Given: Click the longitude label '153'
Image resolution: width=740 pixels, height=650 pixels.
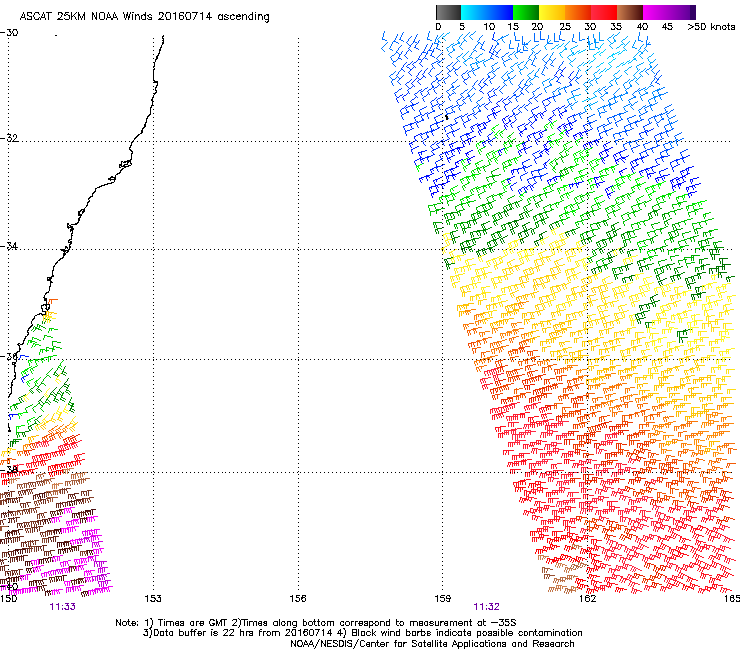Looking at the screenshot, I should [x=153, y=599].
